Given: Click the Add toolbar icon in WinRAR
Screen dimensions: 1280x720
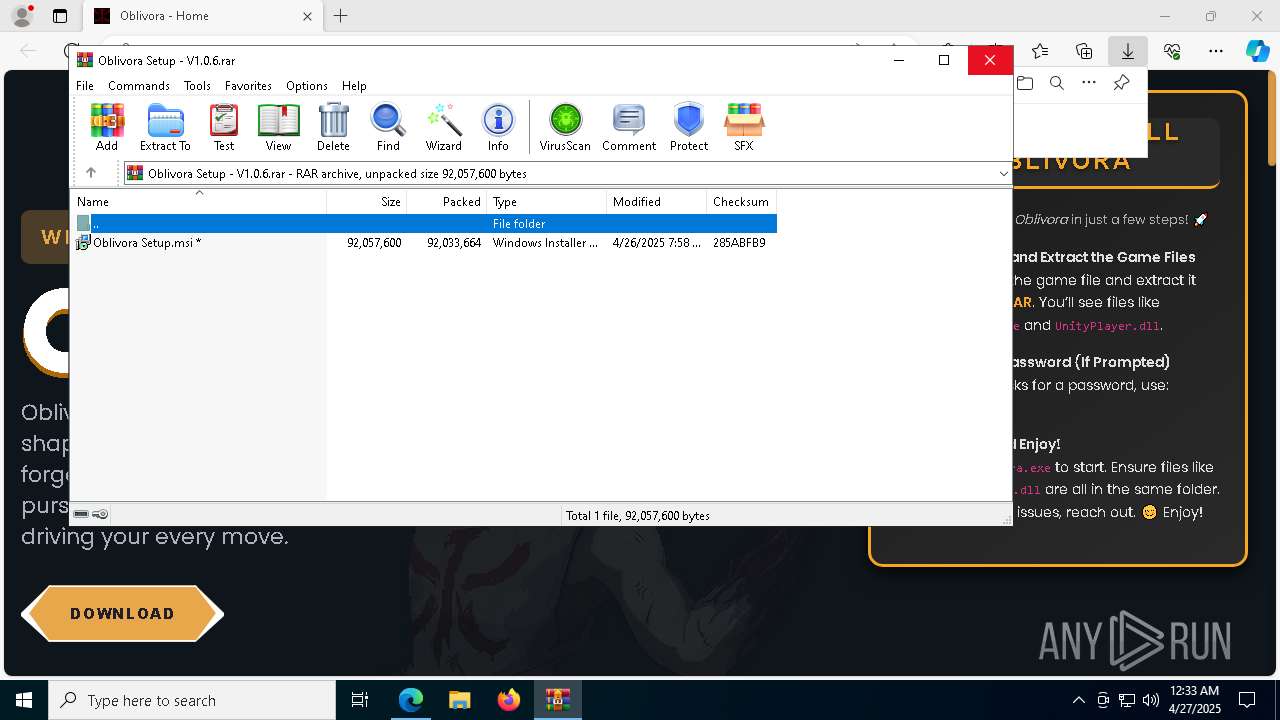Looking at the screenshot, I should click(x=106, y=127).
